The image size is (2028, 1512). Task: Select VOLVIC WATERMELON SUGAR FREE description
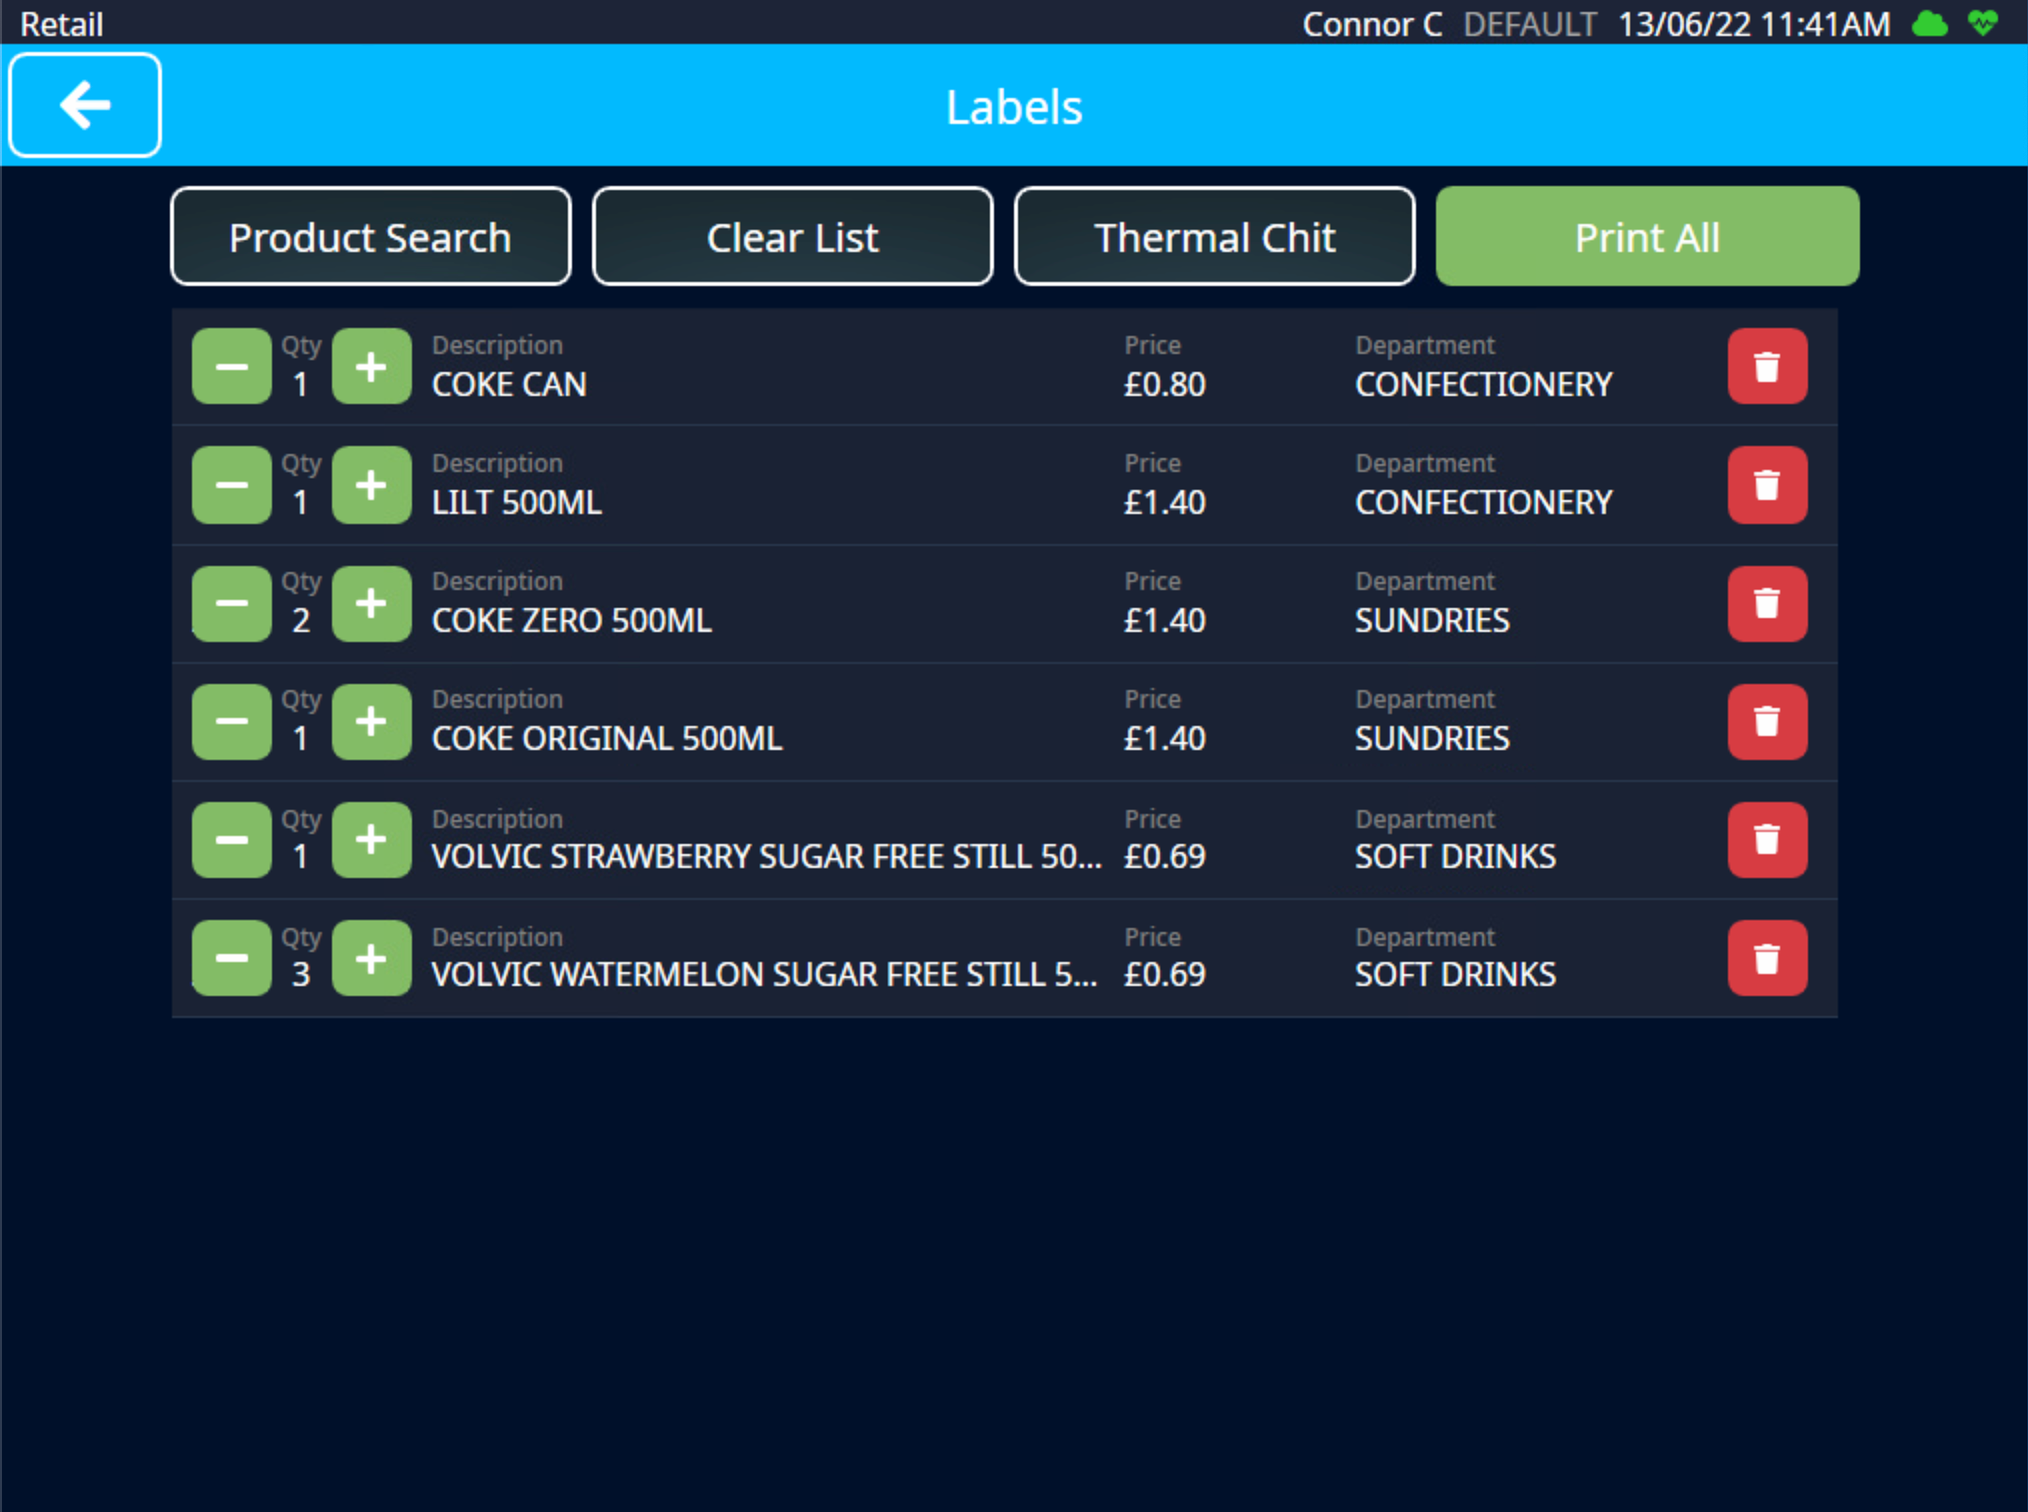765,974
